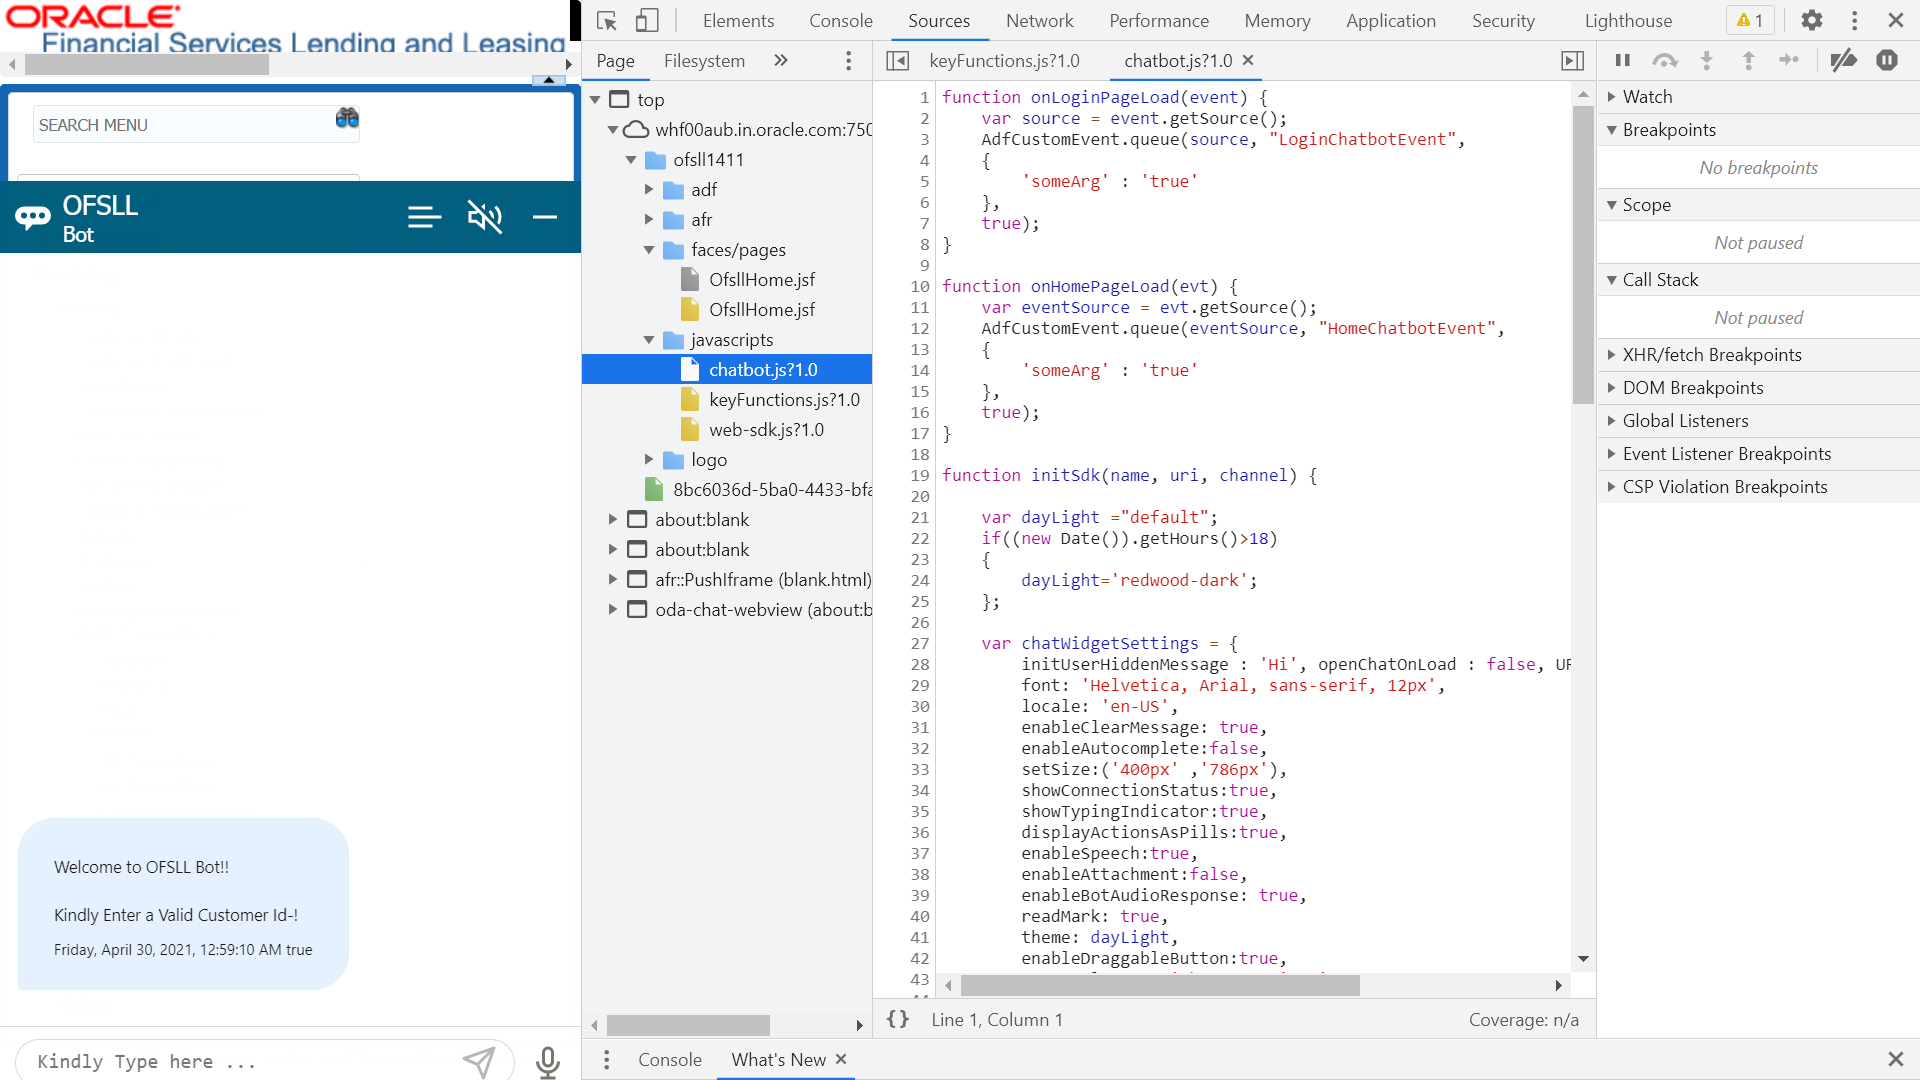This screenshot has width=1920, height=1080.
Task: Select web-sdk.js?1.0 in file tree
Action: point(766,430)
